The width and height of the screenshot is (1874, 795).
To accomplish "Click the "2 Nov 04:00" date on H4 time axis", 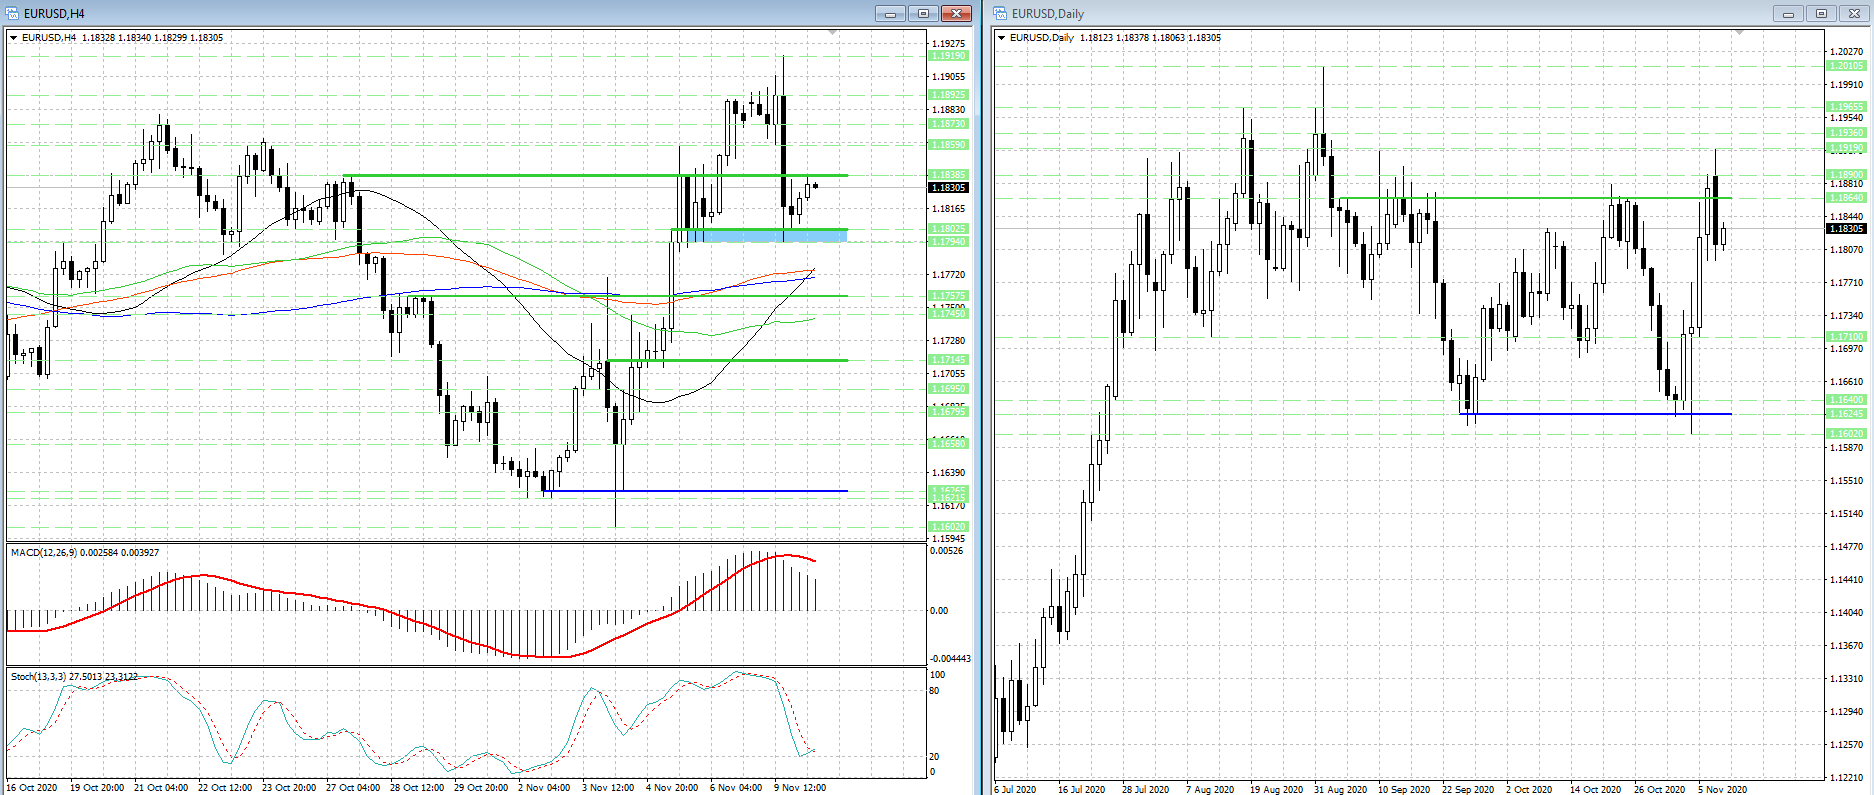I will [x=544, y=788].
